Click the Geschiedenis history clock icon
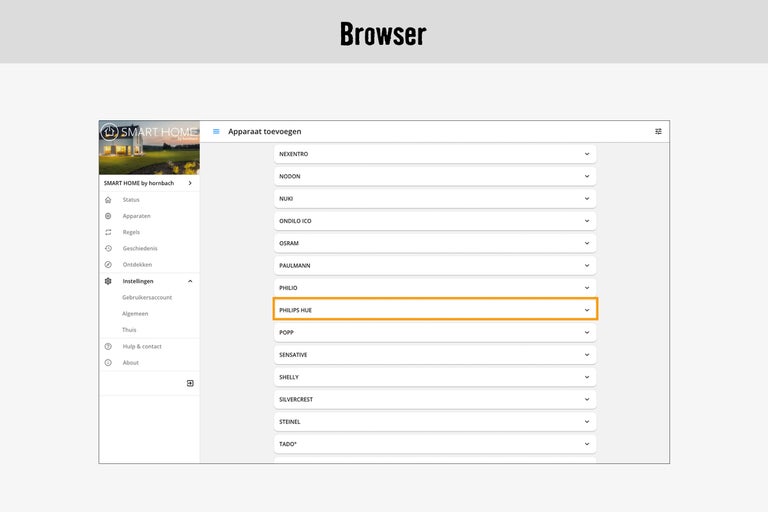Viewport: 768px width, 512px height. click(108, 248)
